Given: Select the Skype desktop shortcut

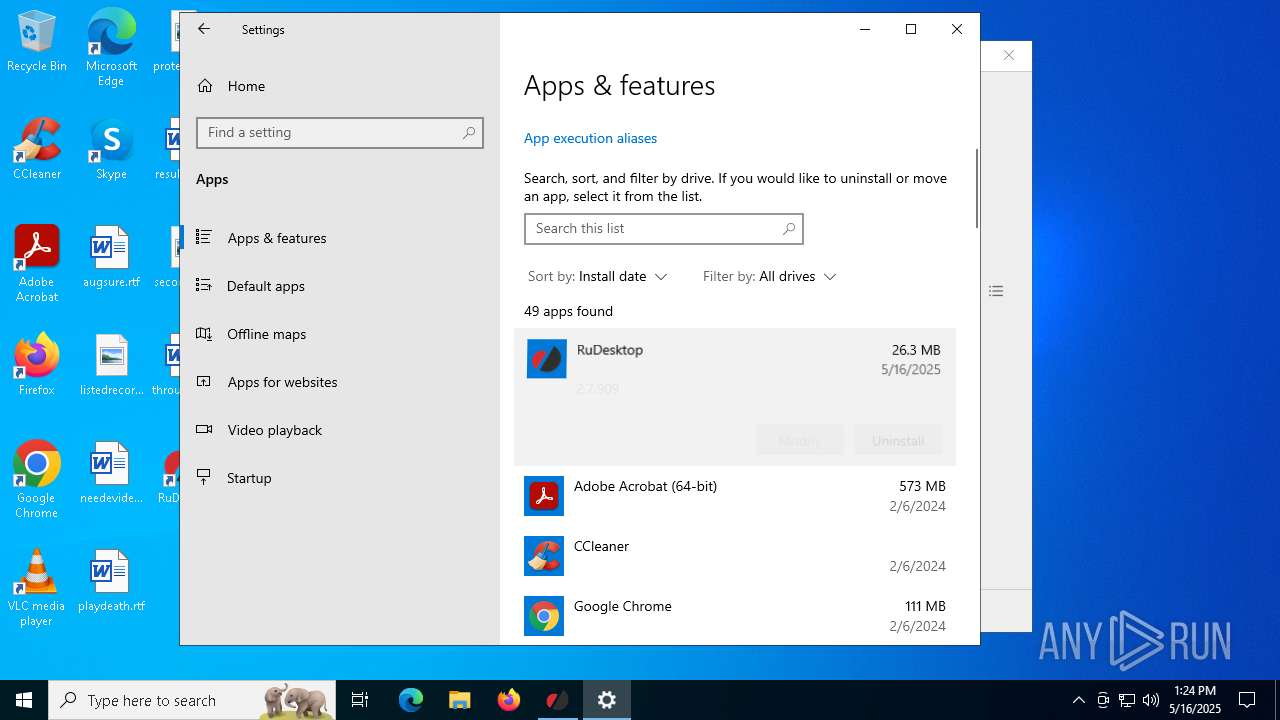Looking at the screenshot, I should (x=111, y=150).
